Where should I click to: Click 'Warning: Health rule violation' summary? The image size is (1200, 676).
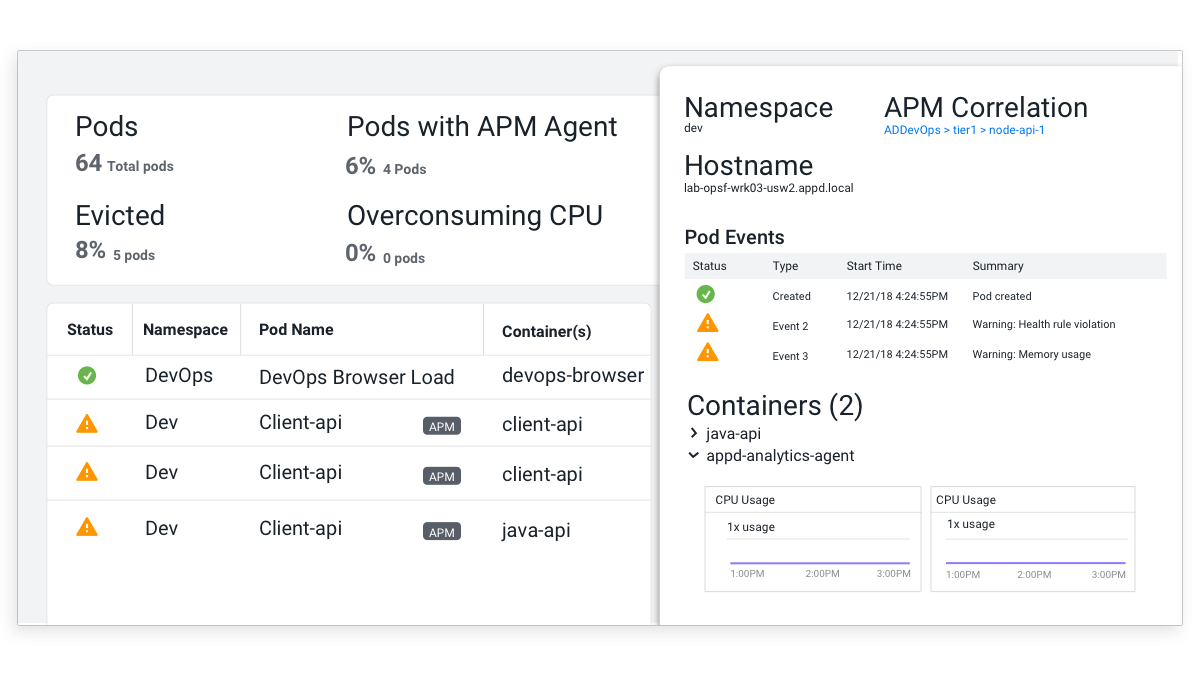point(1044,324)
